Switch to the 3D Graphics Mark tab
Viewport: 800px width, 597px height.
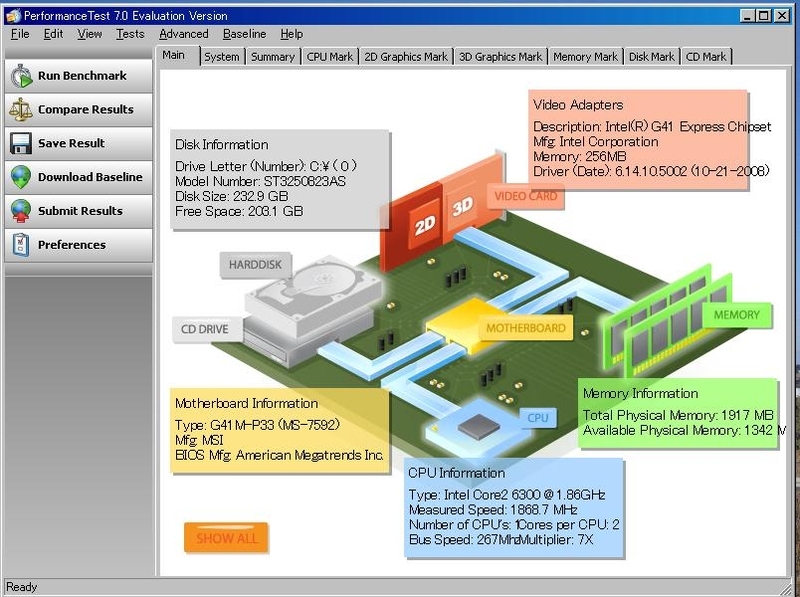(500, 57)
